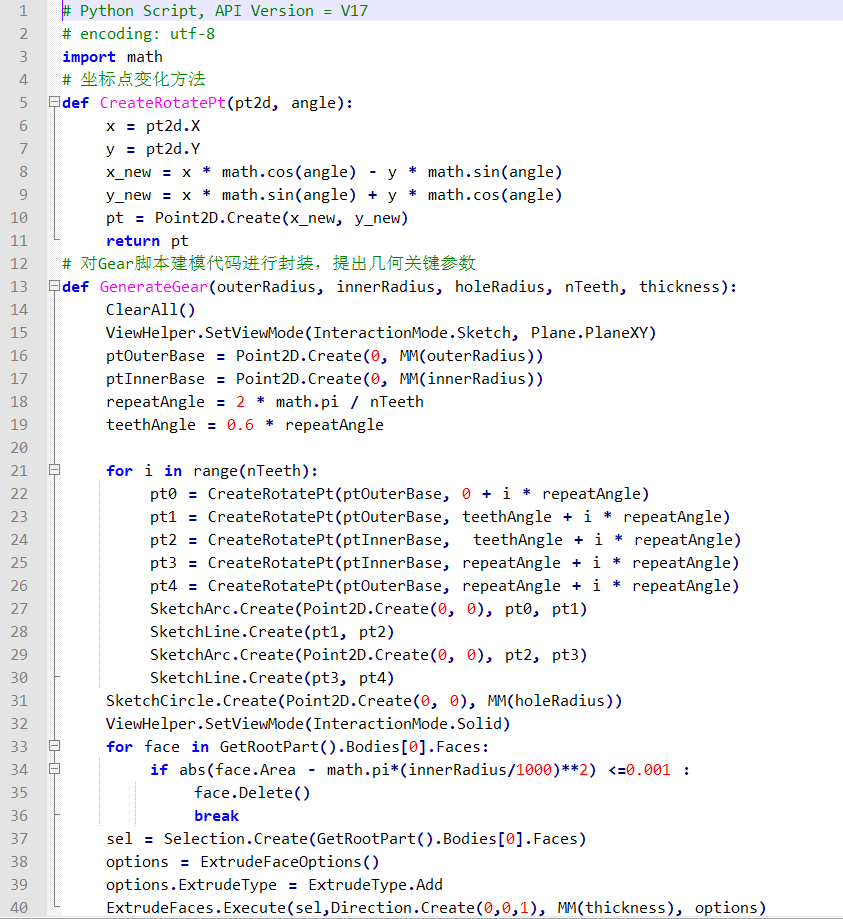843x919 pixels.
Task: Click the 'thickness' parameter on line 13
Action: click(x=679, y=287)
